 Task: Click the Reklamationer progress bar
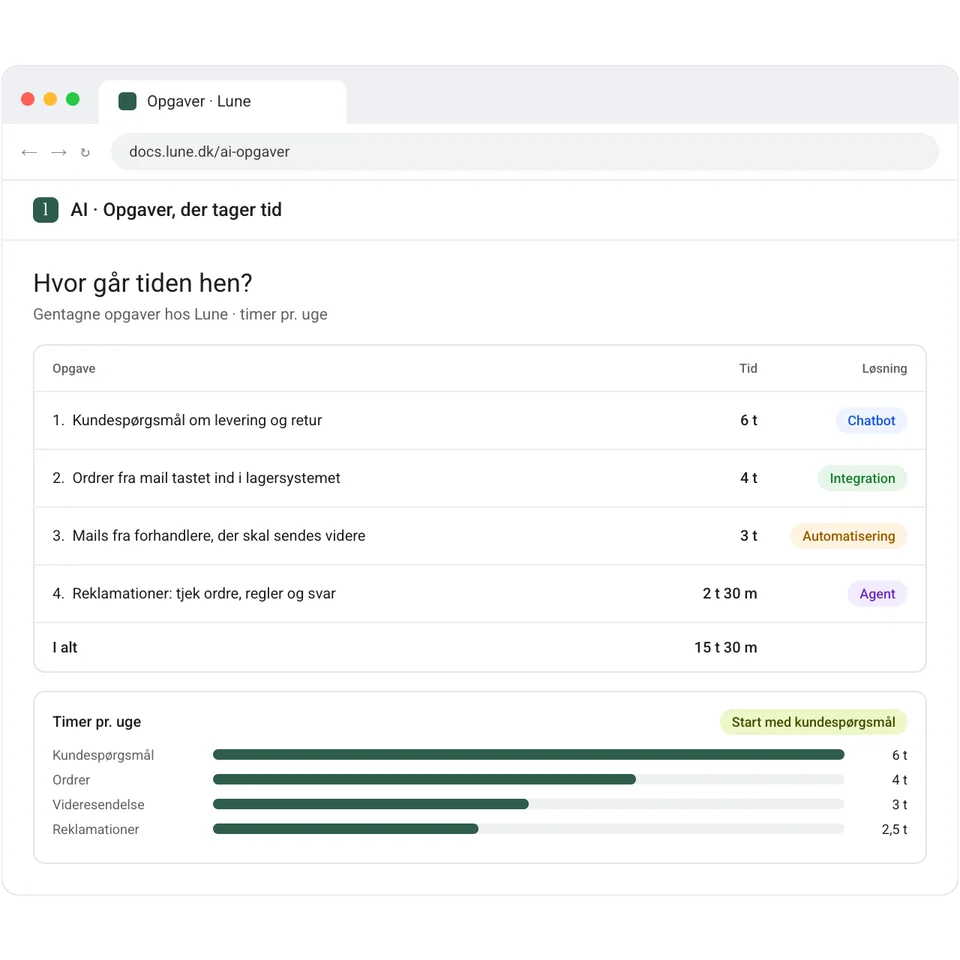coord(528,829)
